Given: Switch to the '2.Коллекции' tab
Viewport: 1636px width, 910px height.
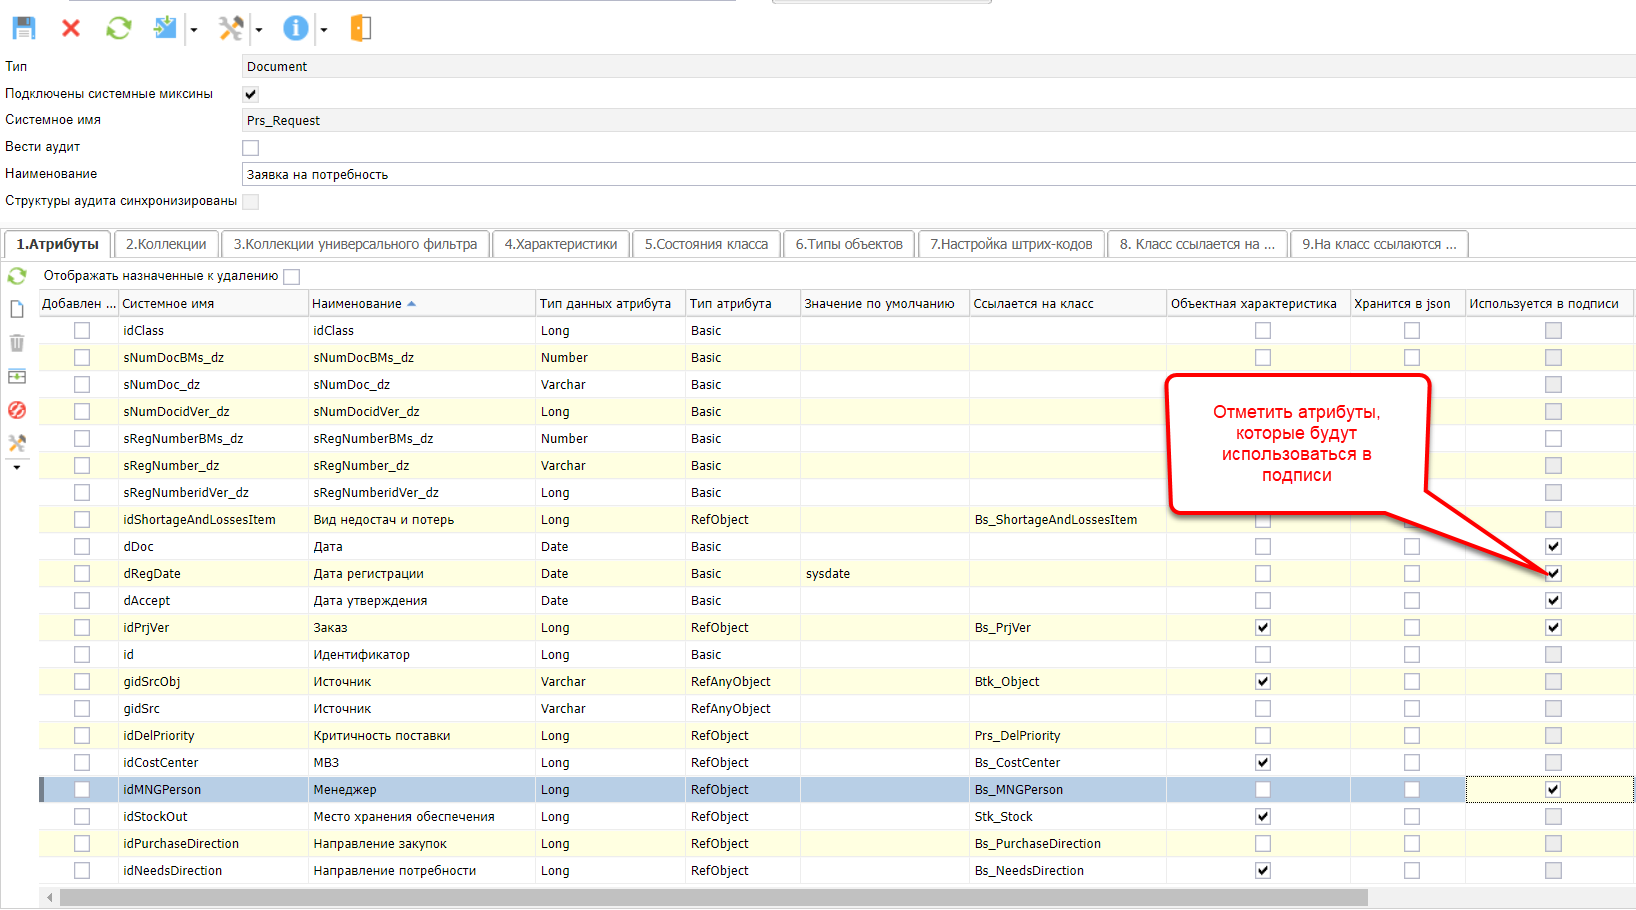Looking at the screenshot, I should click(166, 244).
